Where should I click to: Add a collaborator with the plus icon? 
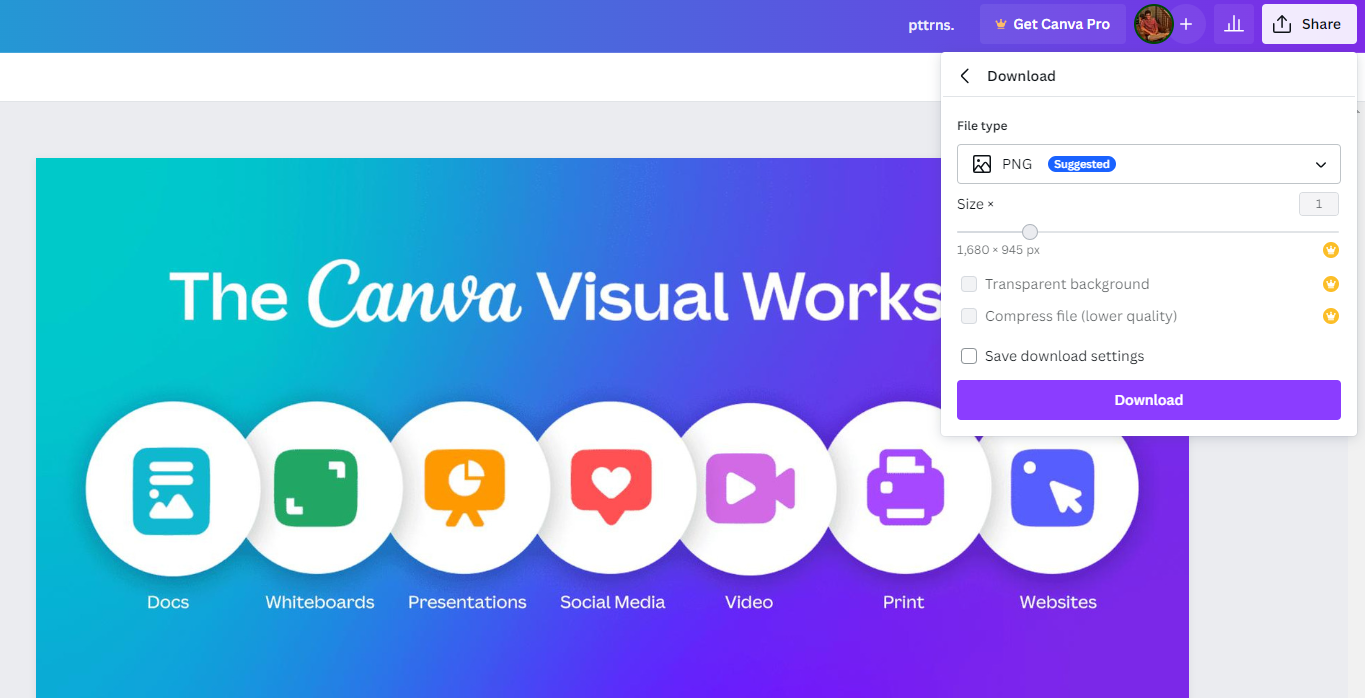(1186, 24)
